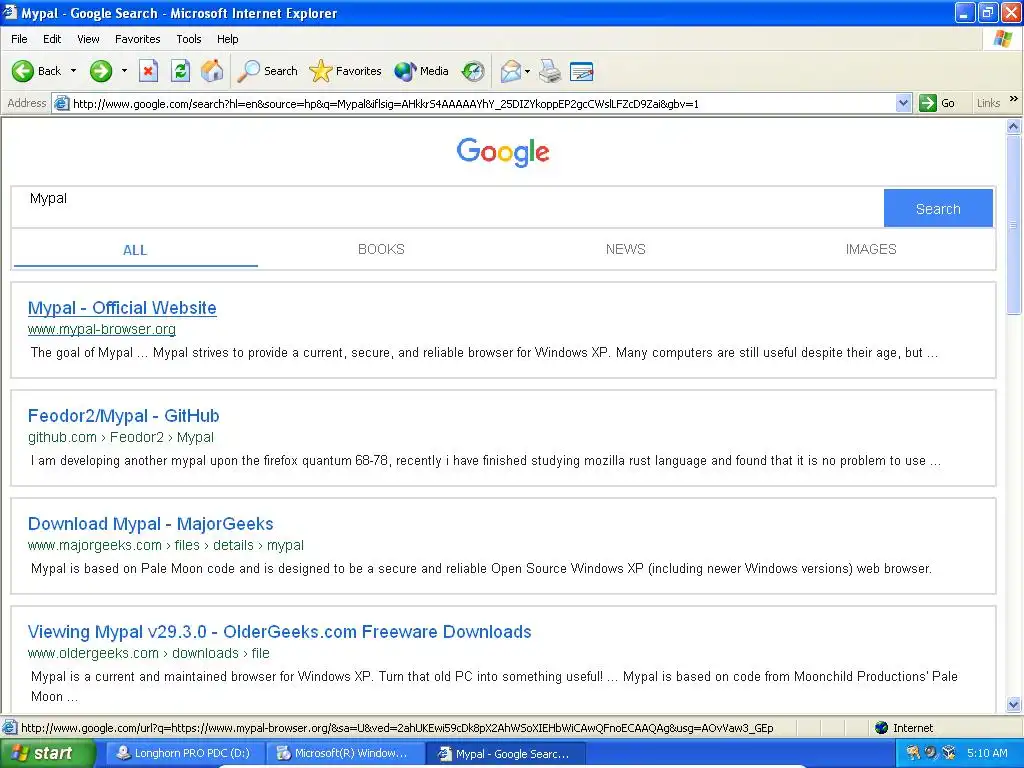This screenshot has width=1024, height=768.
Task: Open the File menu
Action: [x=19, y=39]
